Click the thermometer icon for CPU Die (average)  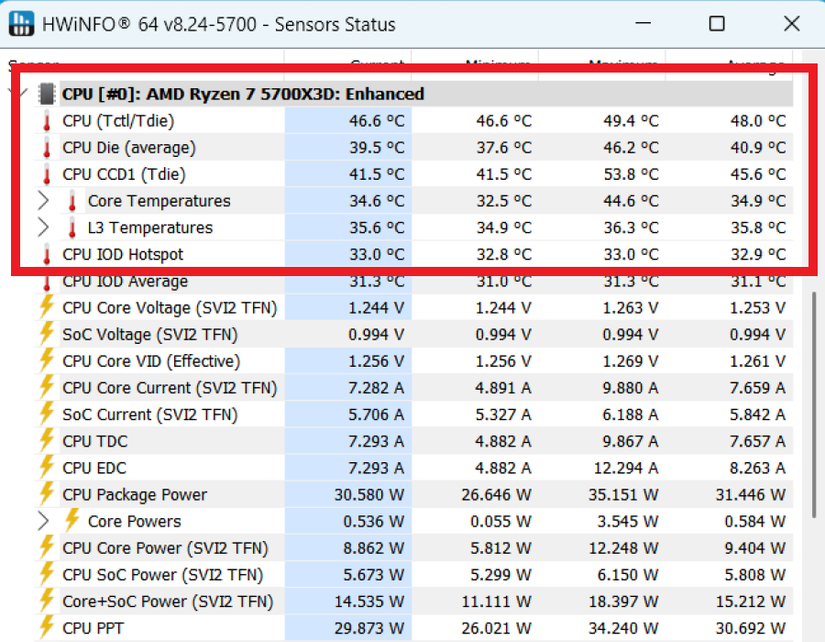point(47,147)
